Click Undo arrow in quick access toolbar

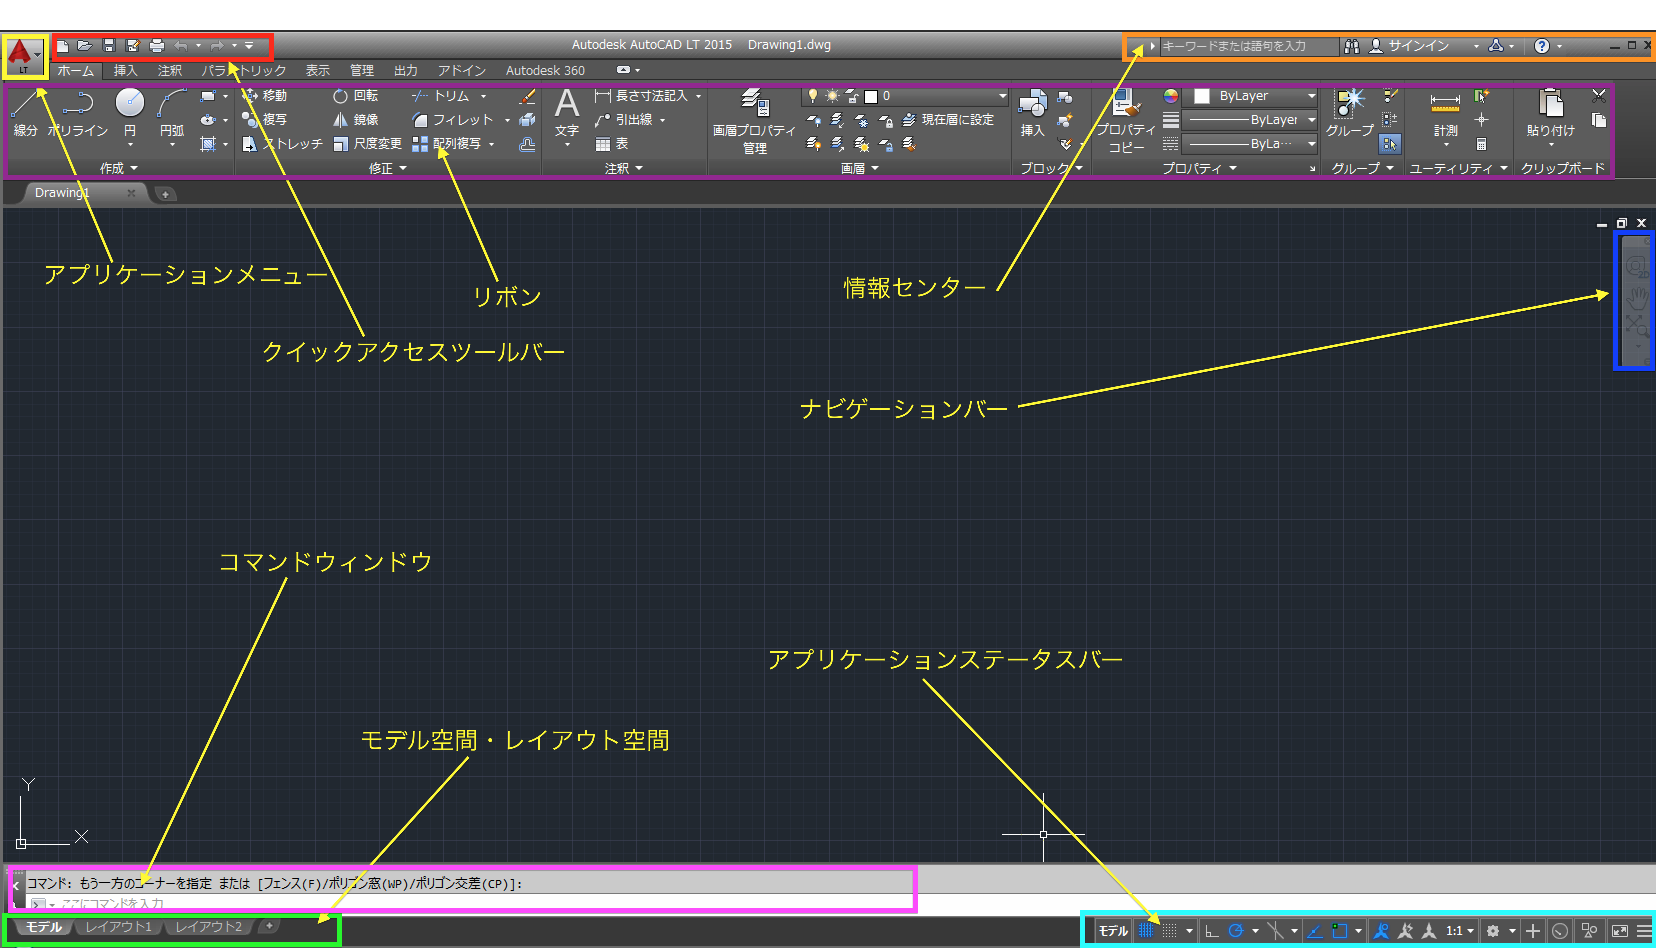click(x=181, y=46)
